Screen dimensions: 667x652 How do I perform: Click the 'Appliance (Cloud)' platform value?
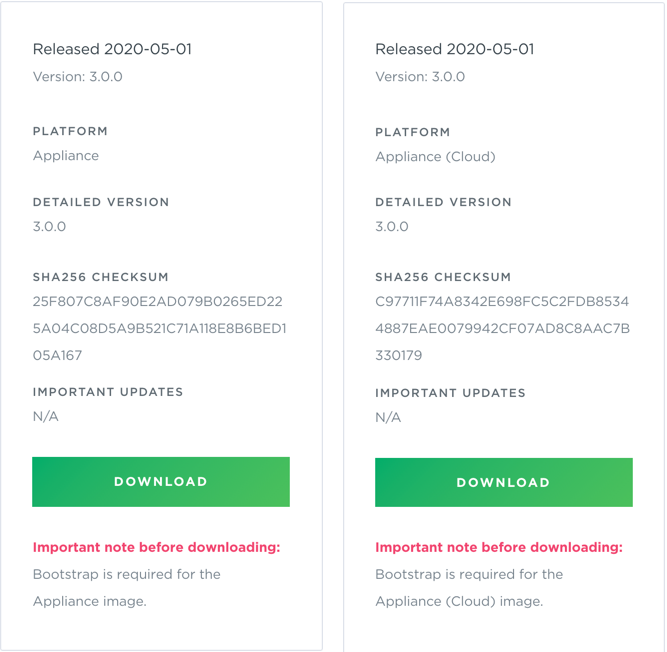coord(435,156)
